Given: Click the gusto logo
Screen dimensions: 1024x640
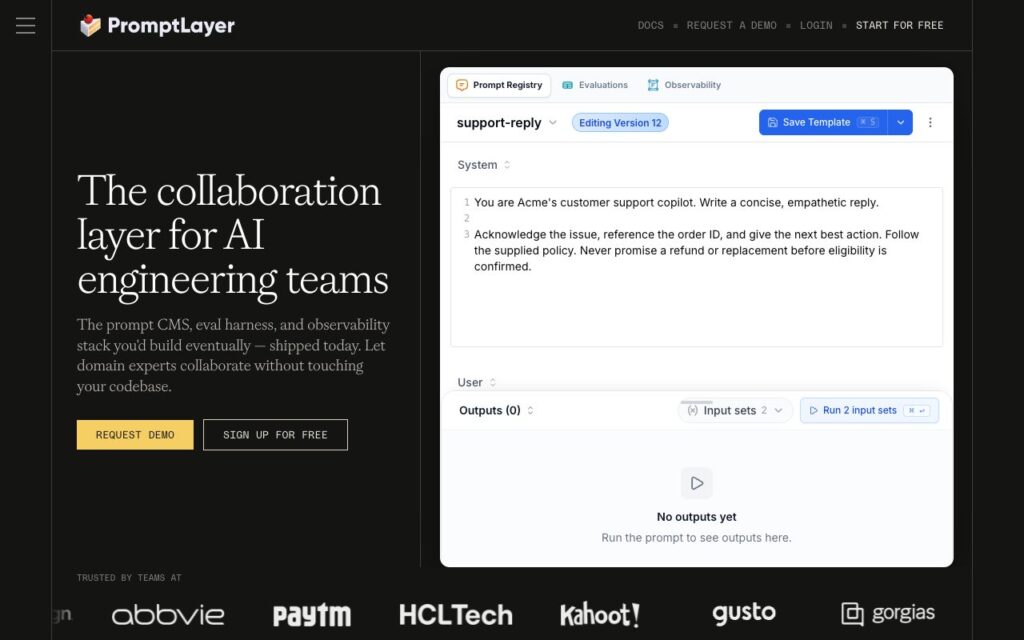Looking at the screenshot, I should tap(744, 613).
